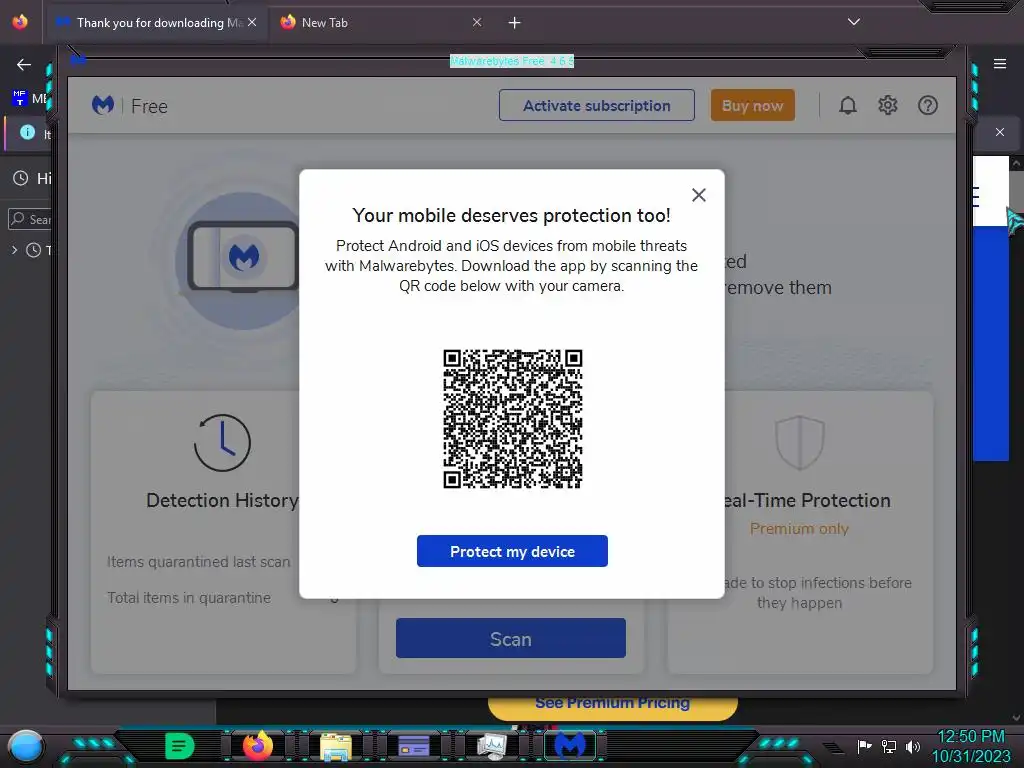
Task: Open Malwarebytes notifications bell
Action: click(848, 105)
